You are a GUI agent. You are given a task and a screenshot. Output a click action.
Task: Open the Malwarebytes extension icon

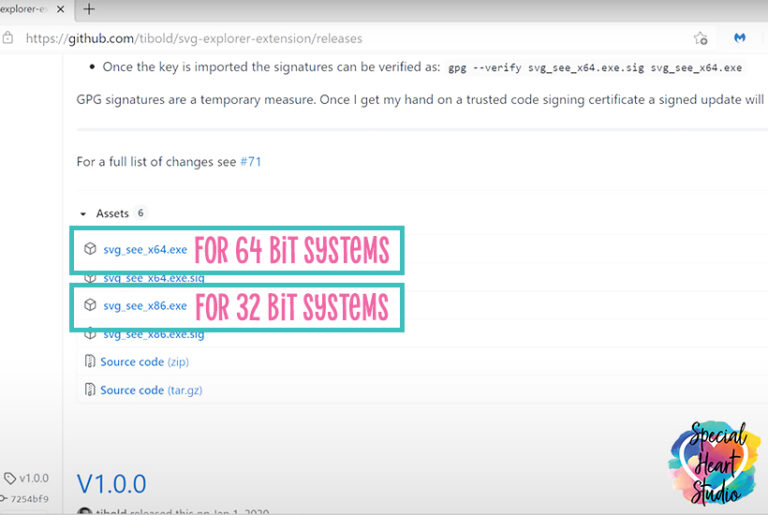(x=740, y=38)
